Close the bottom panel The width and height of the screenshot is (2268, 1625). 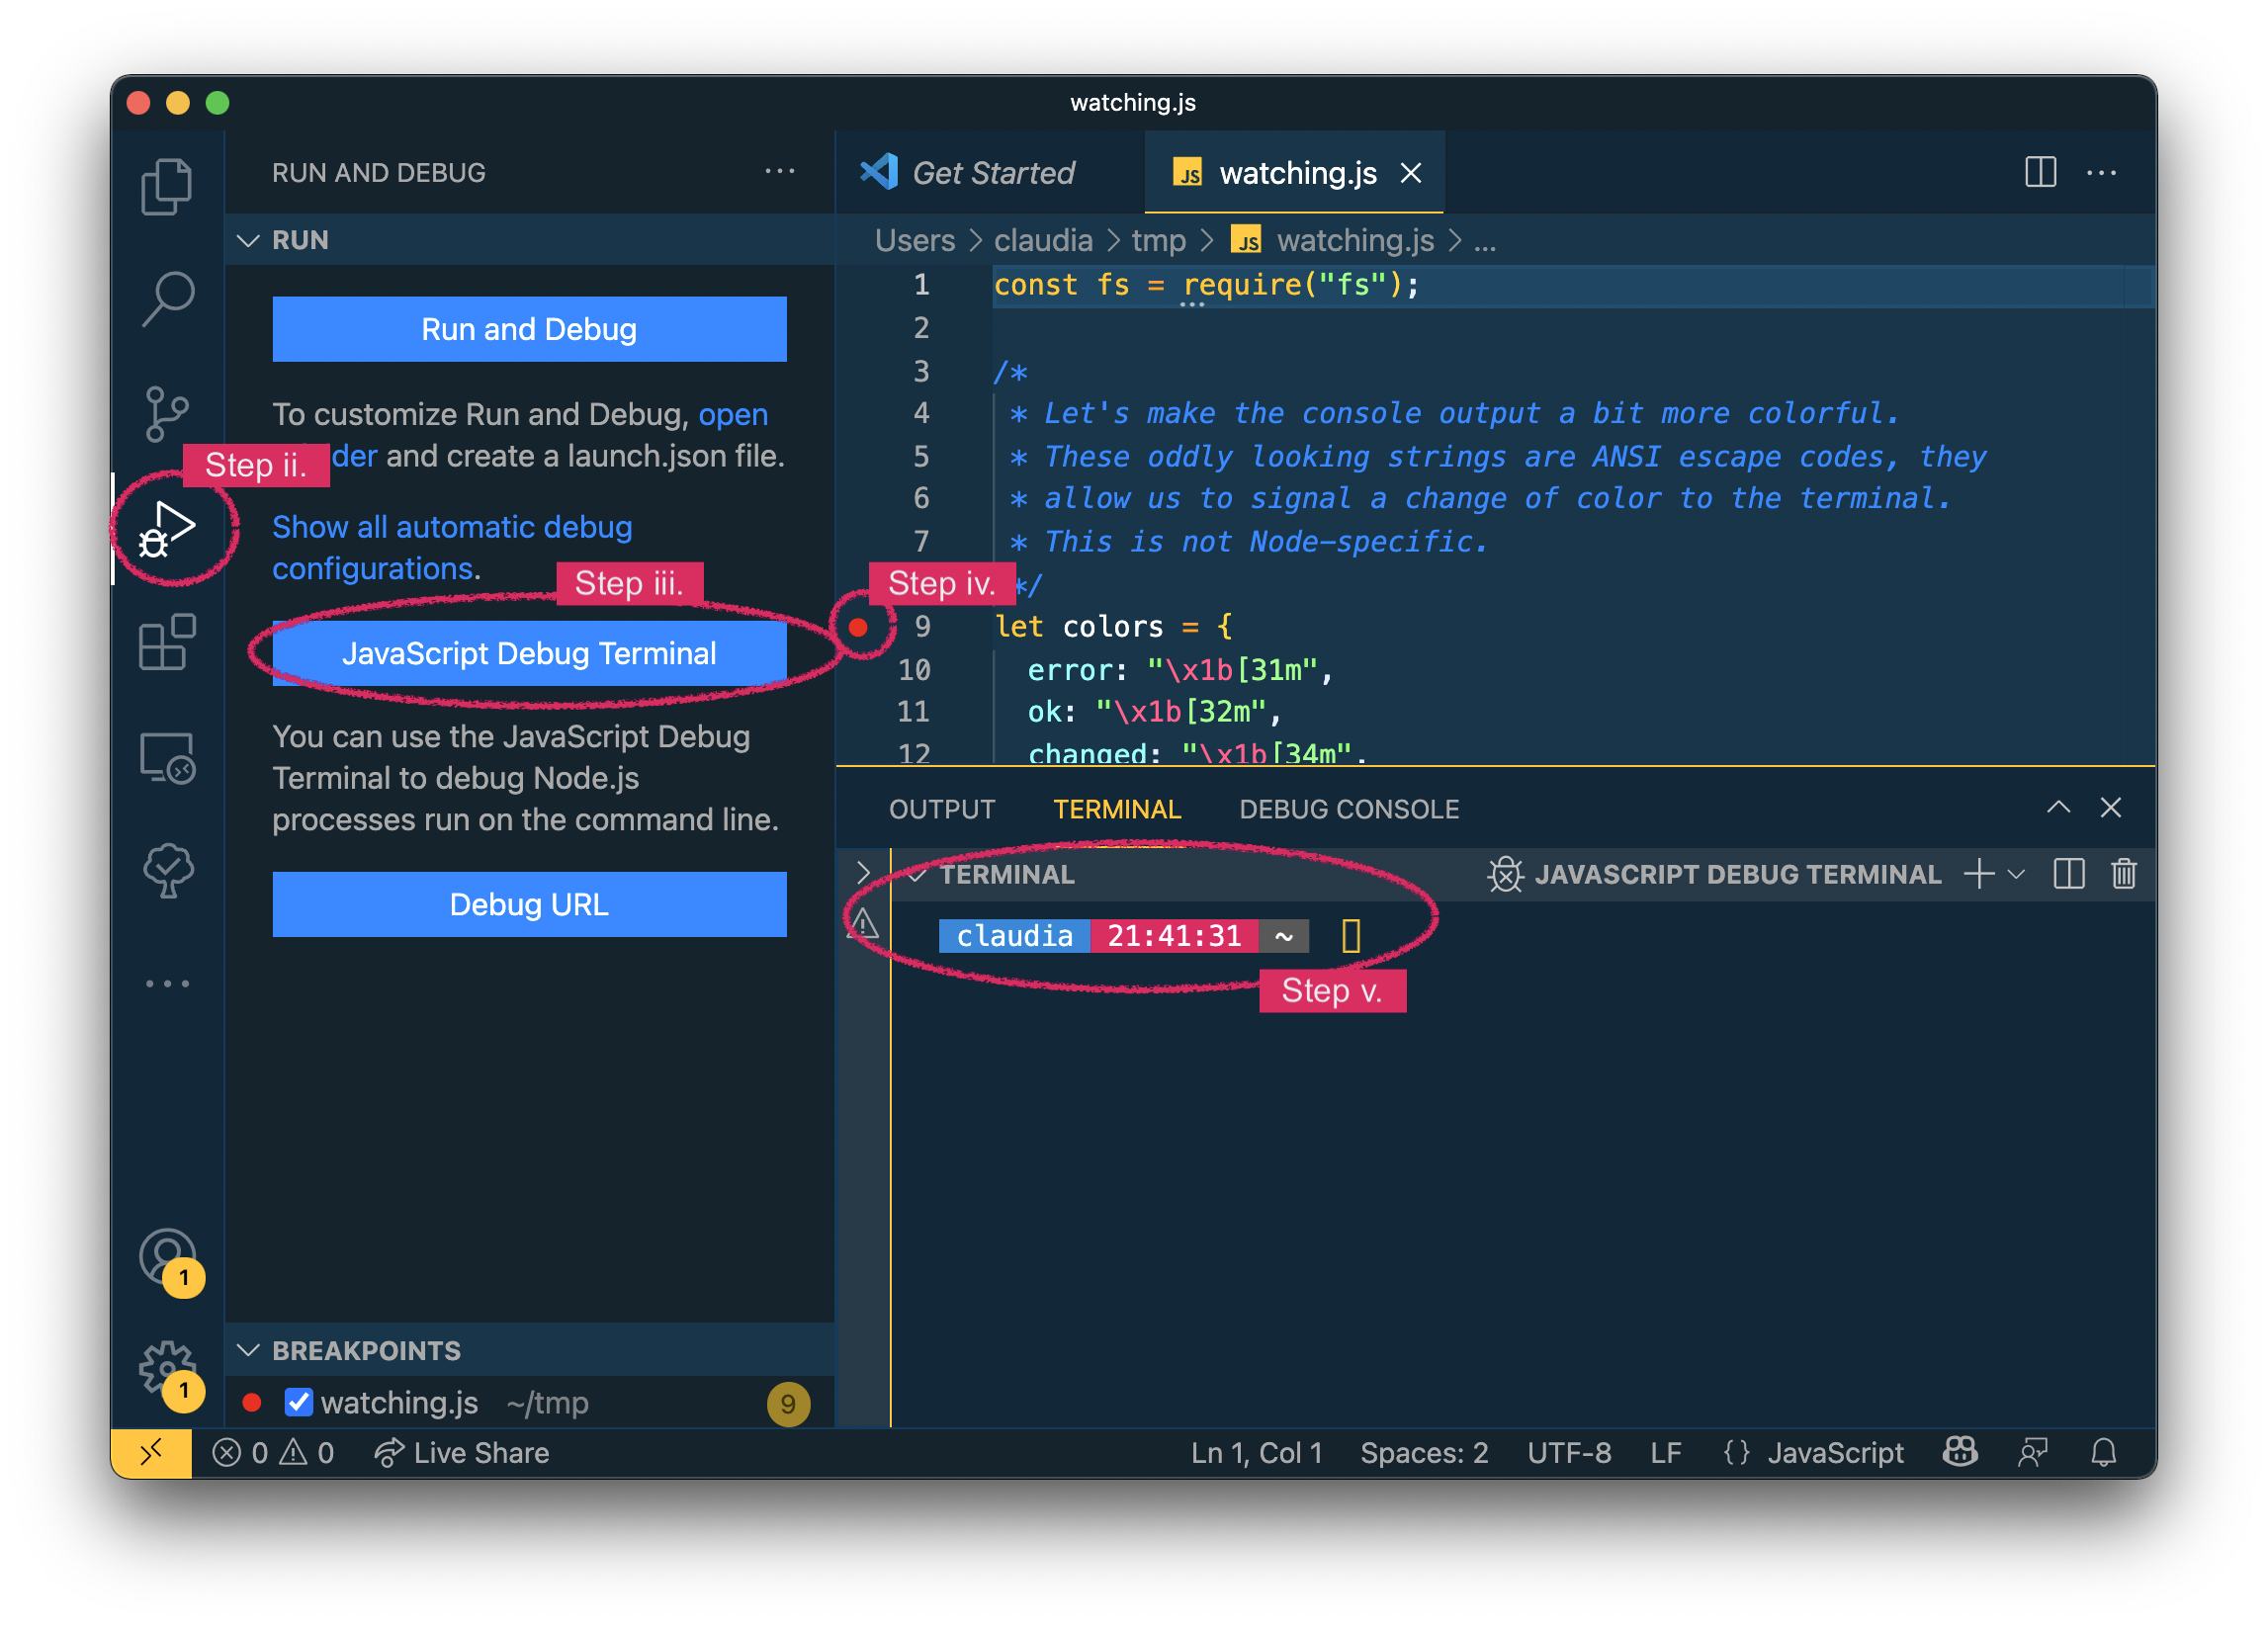pos(2110,808)
